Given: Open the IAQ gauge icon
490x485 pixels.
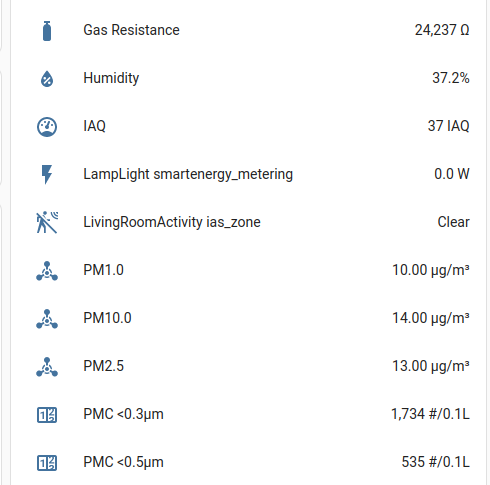Looking at the screenshot, I should [47, 127].
